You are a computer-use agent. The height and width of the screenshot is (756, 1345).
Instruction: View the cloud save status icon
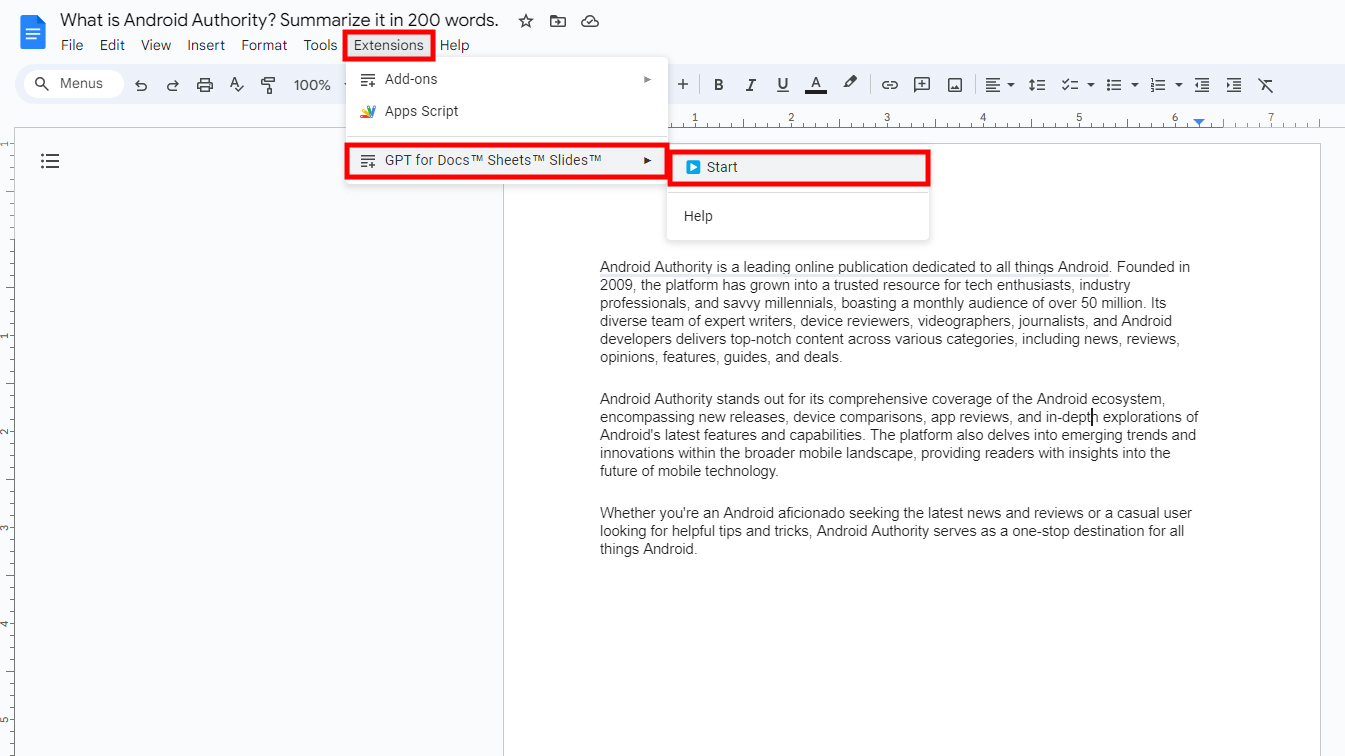click(x=590, y=21)
